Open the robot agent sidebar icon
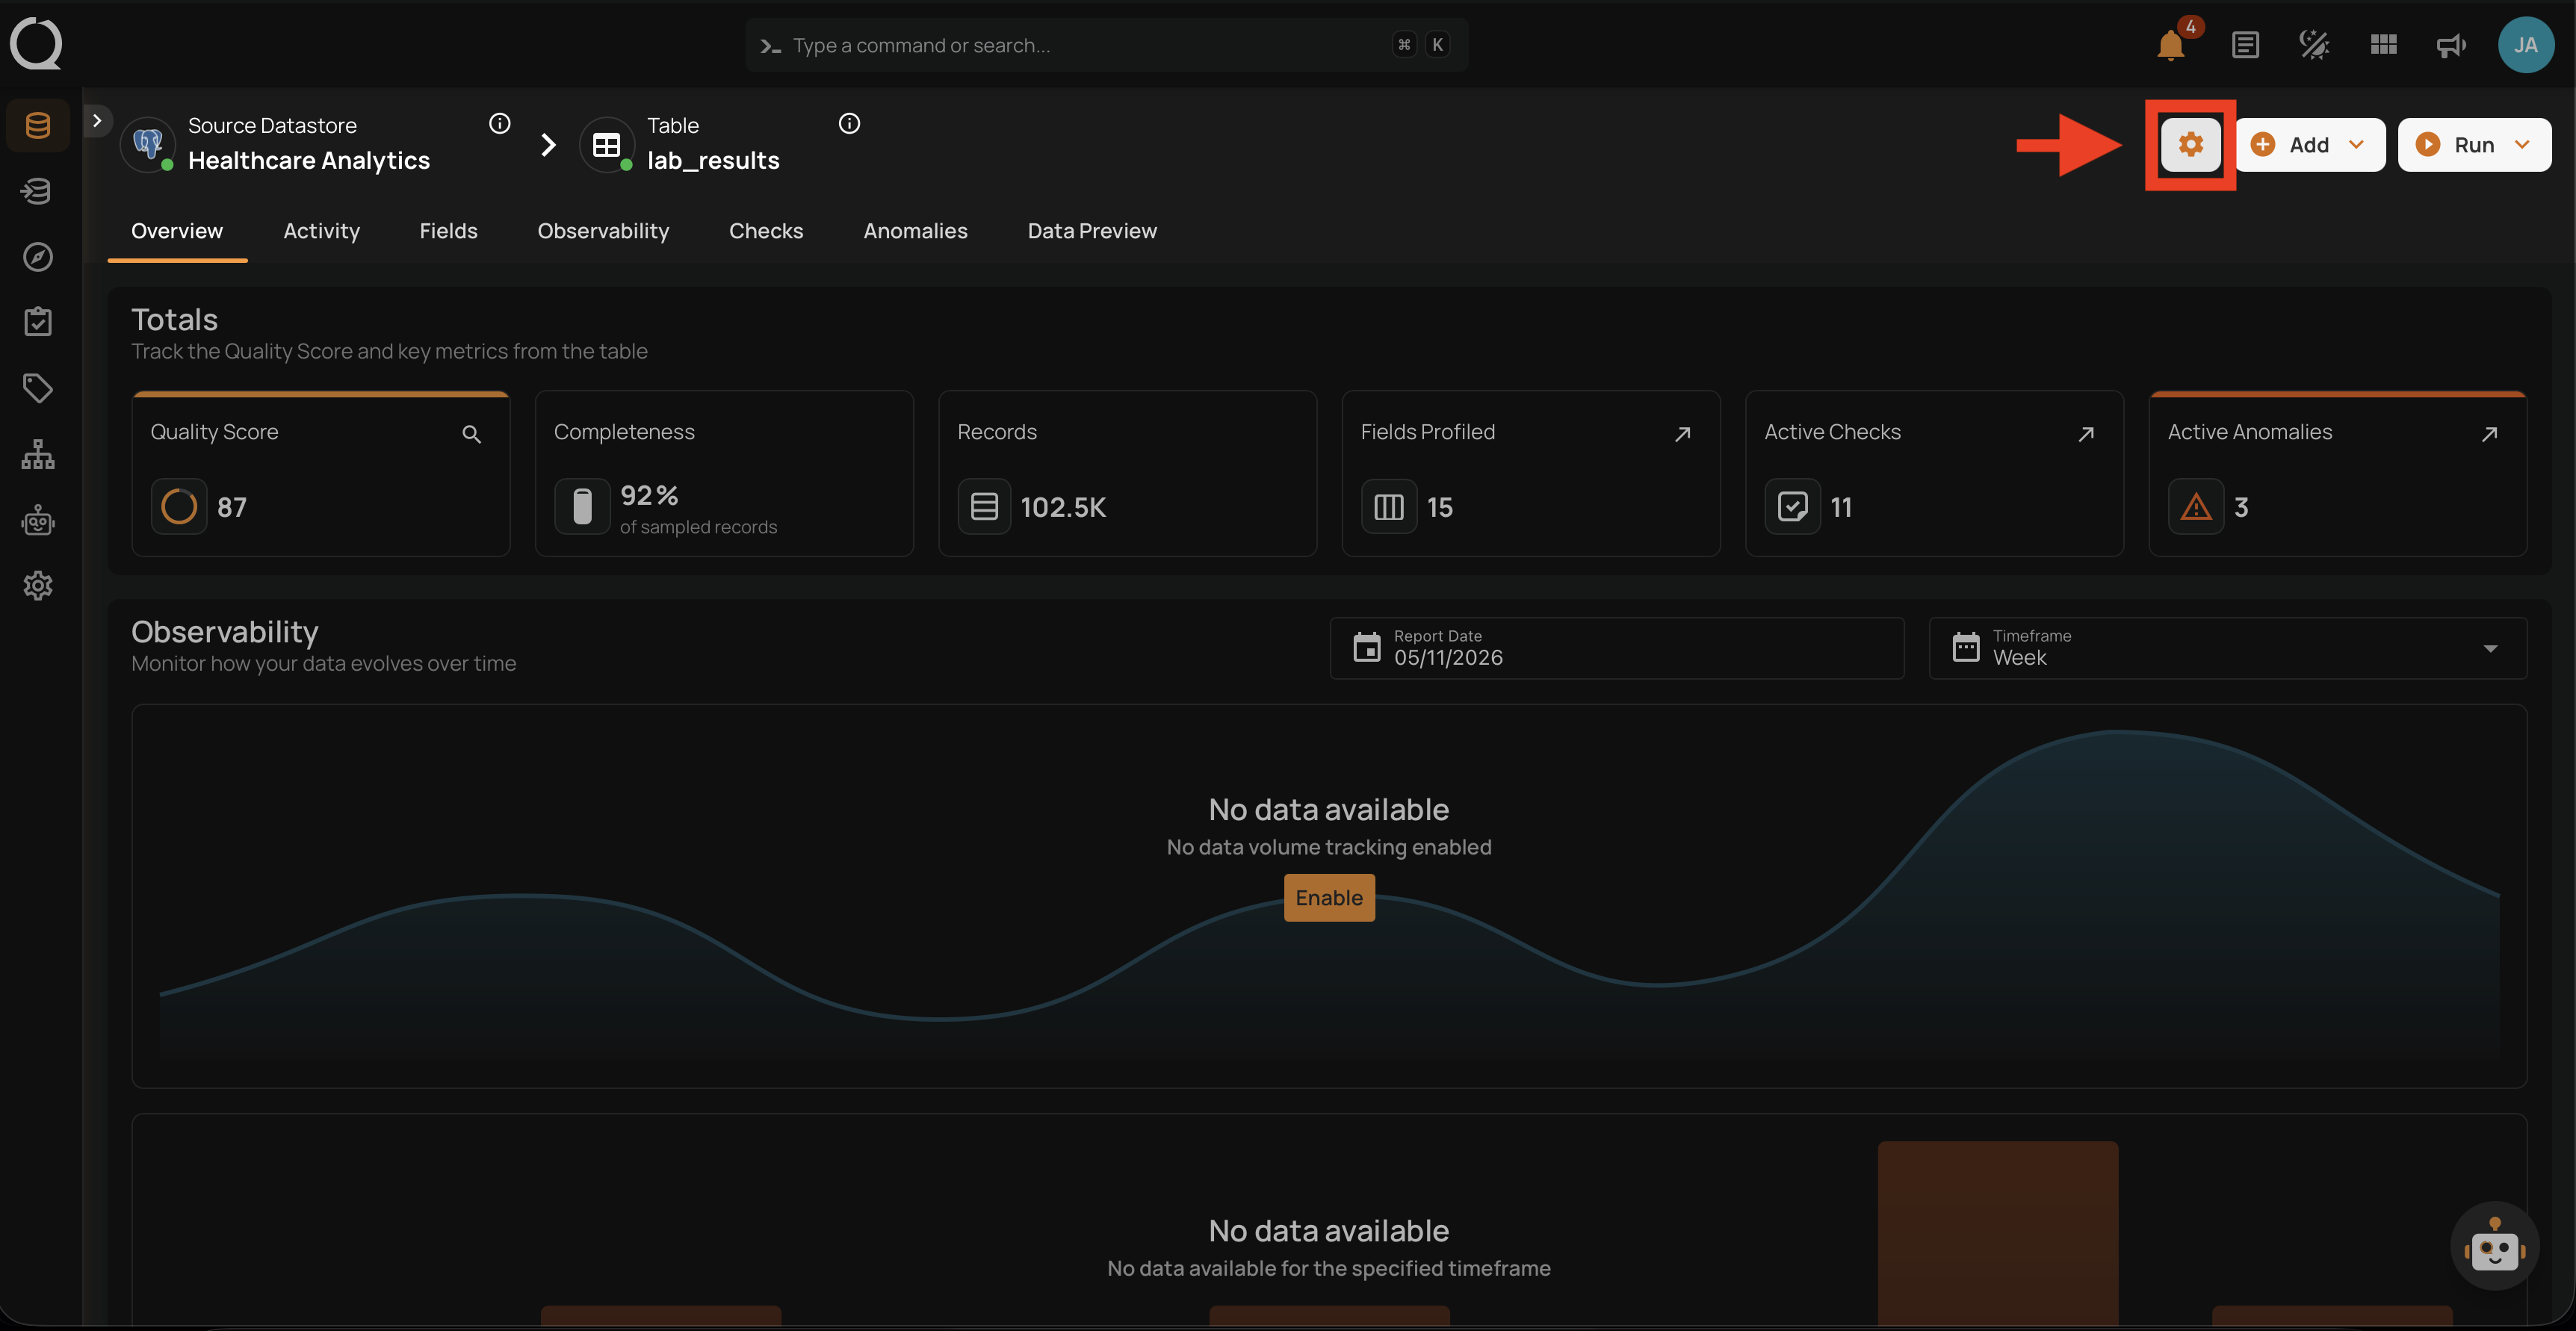Screen dimensions: 2576x1331 coord(38,520)
